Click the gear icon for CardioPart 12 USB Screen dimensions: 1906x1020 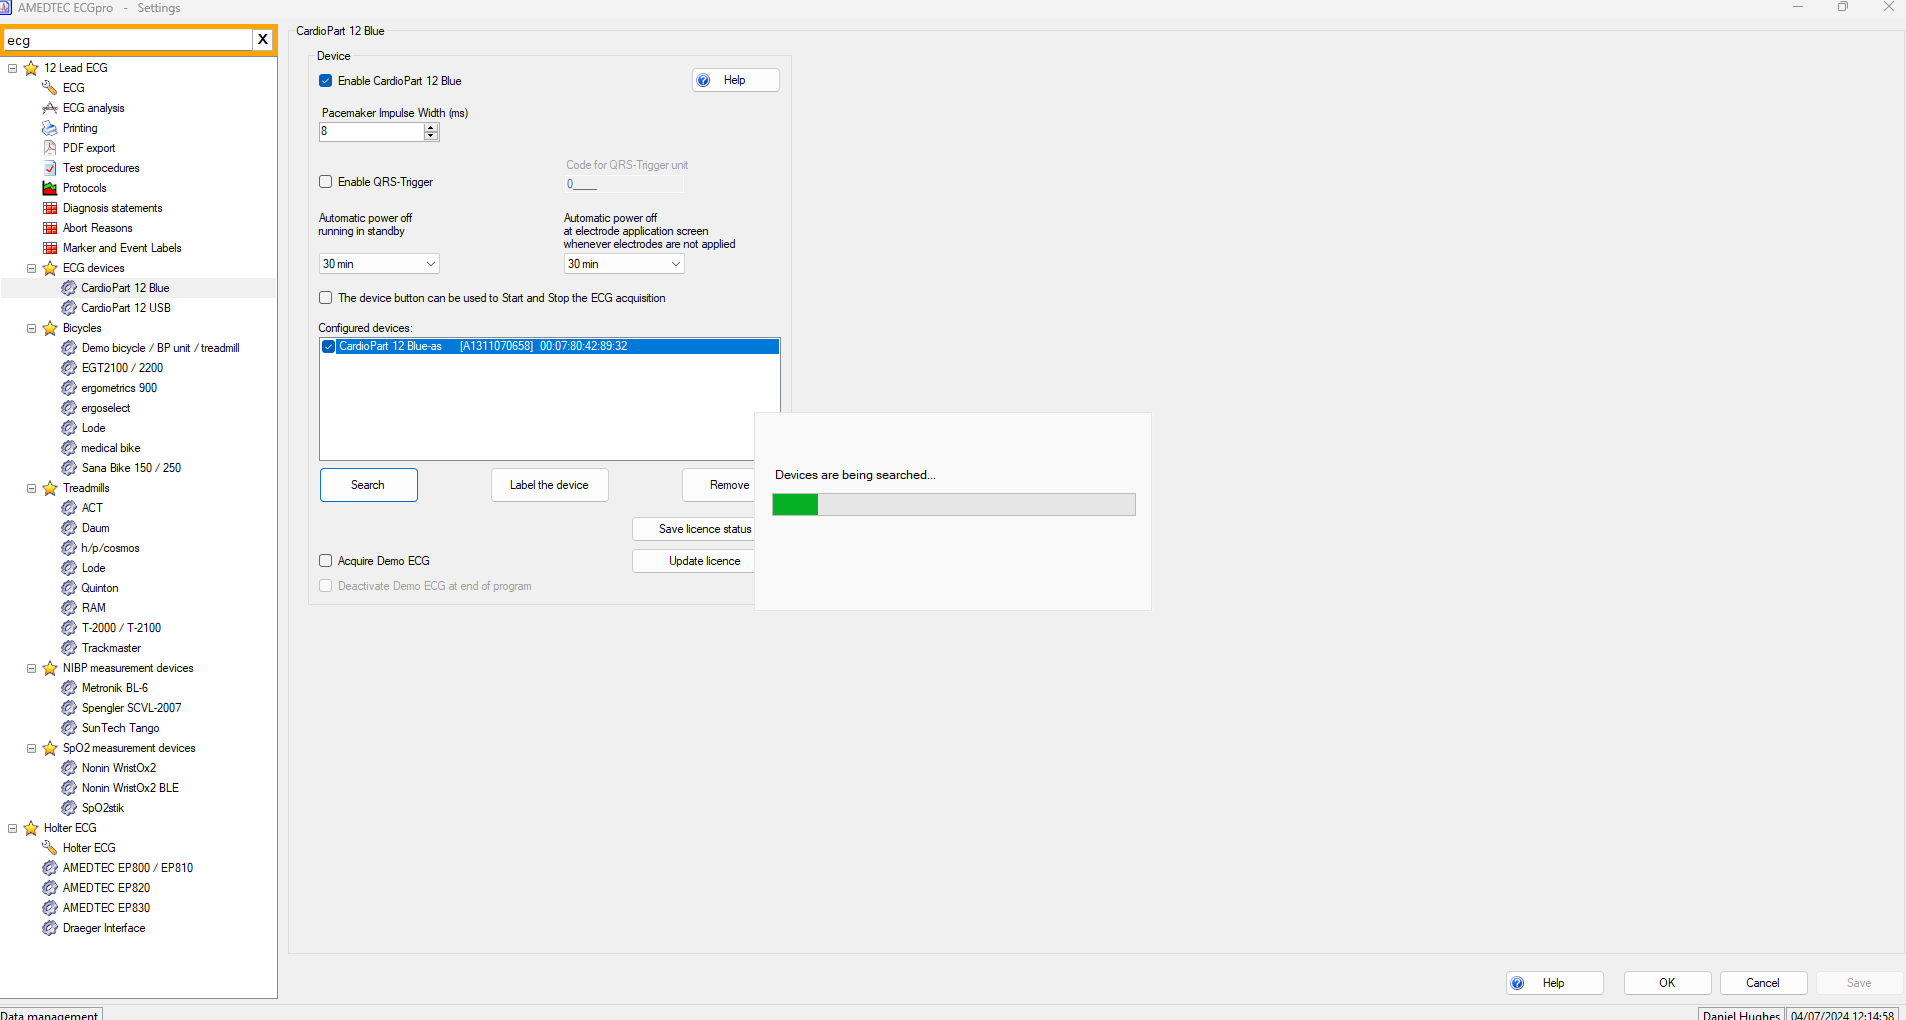point(69,308)
